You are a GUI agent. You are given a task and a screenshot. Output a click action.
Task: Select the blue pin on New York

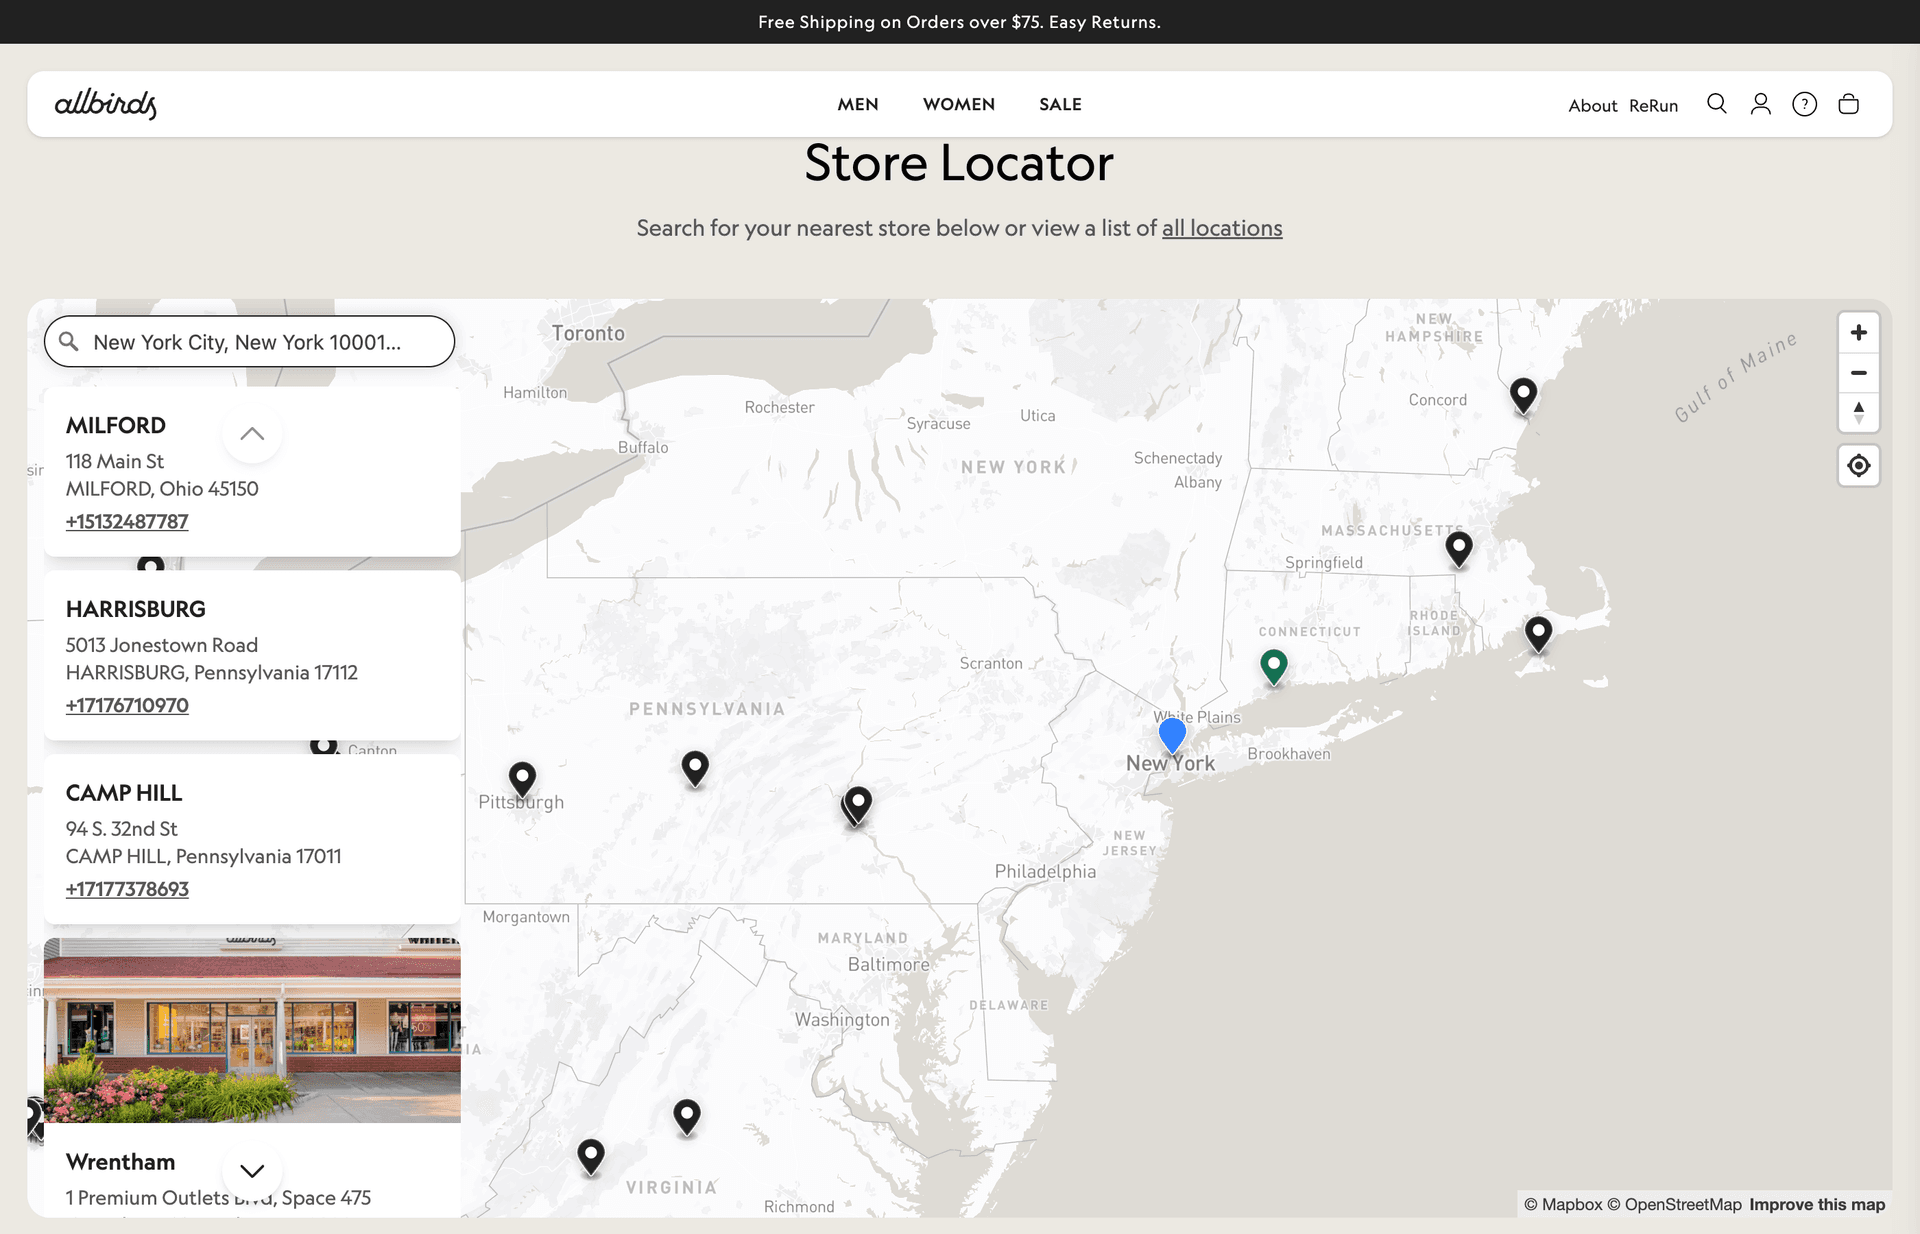tap(1171, 732)
